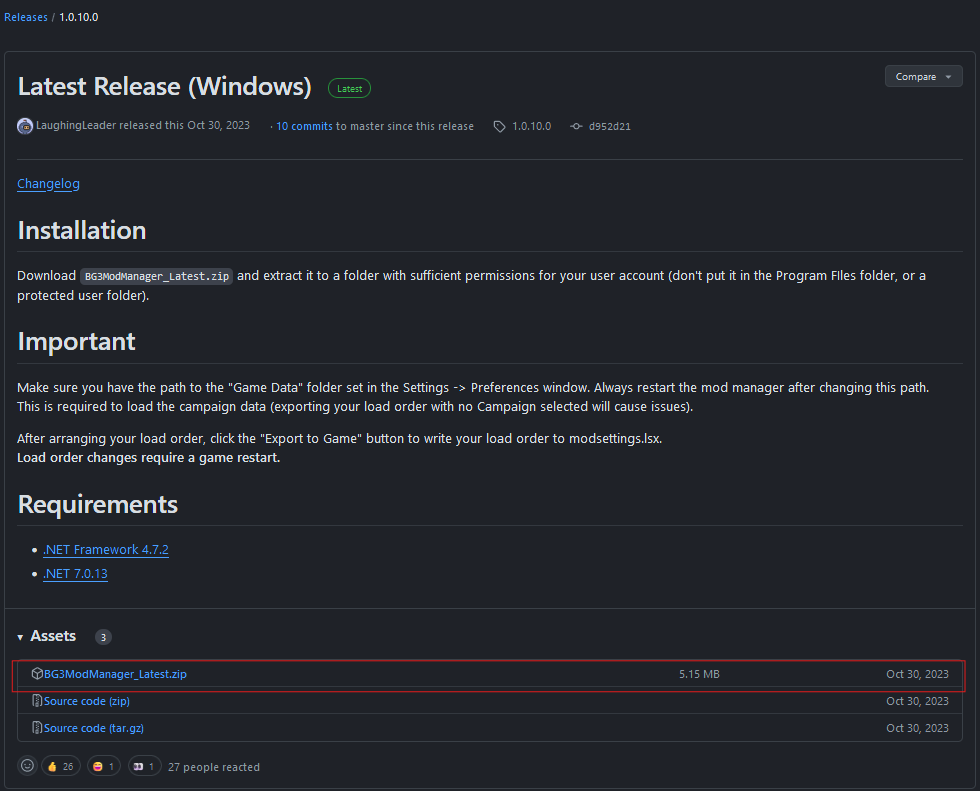Toggle the thumbs-up reaction with 26 votes
Image resolution: width=980 pixels, height=791 pixels.
click(x=60, y=765)
